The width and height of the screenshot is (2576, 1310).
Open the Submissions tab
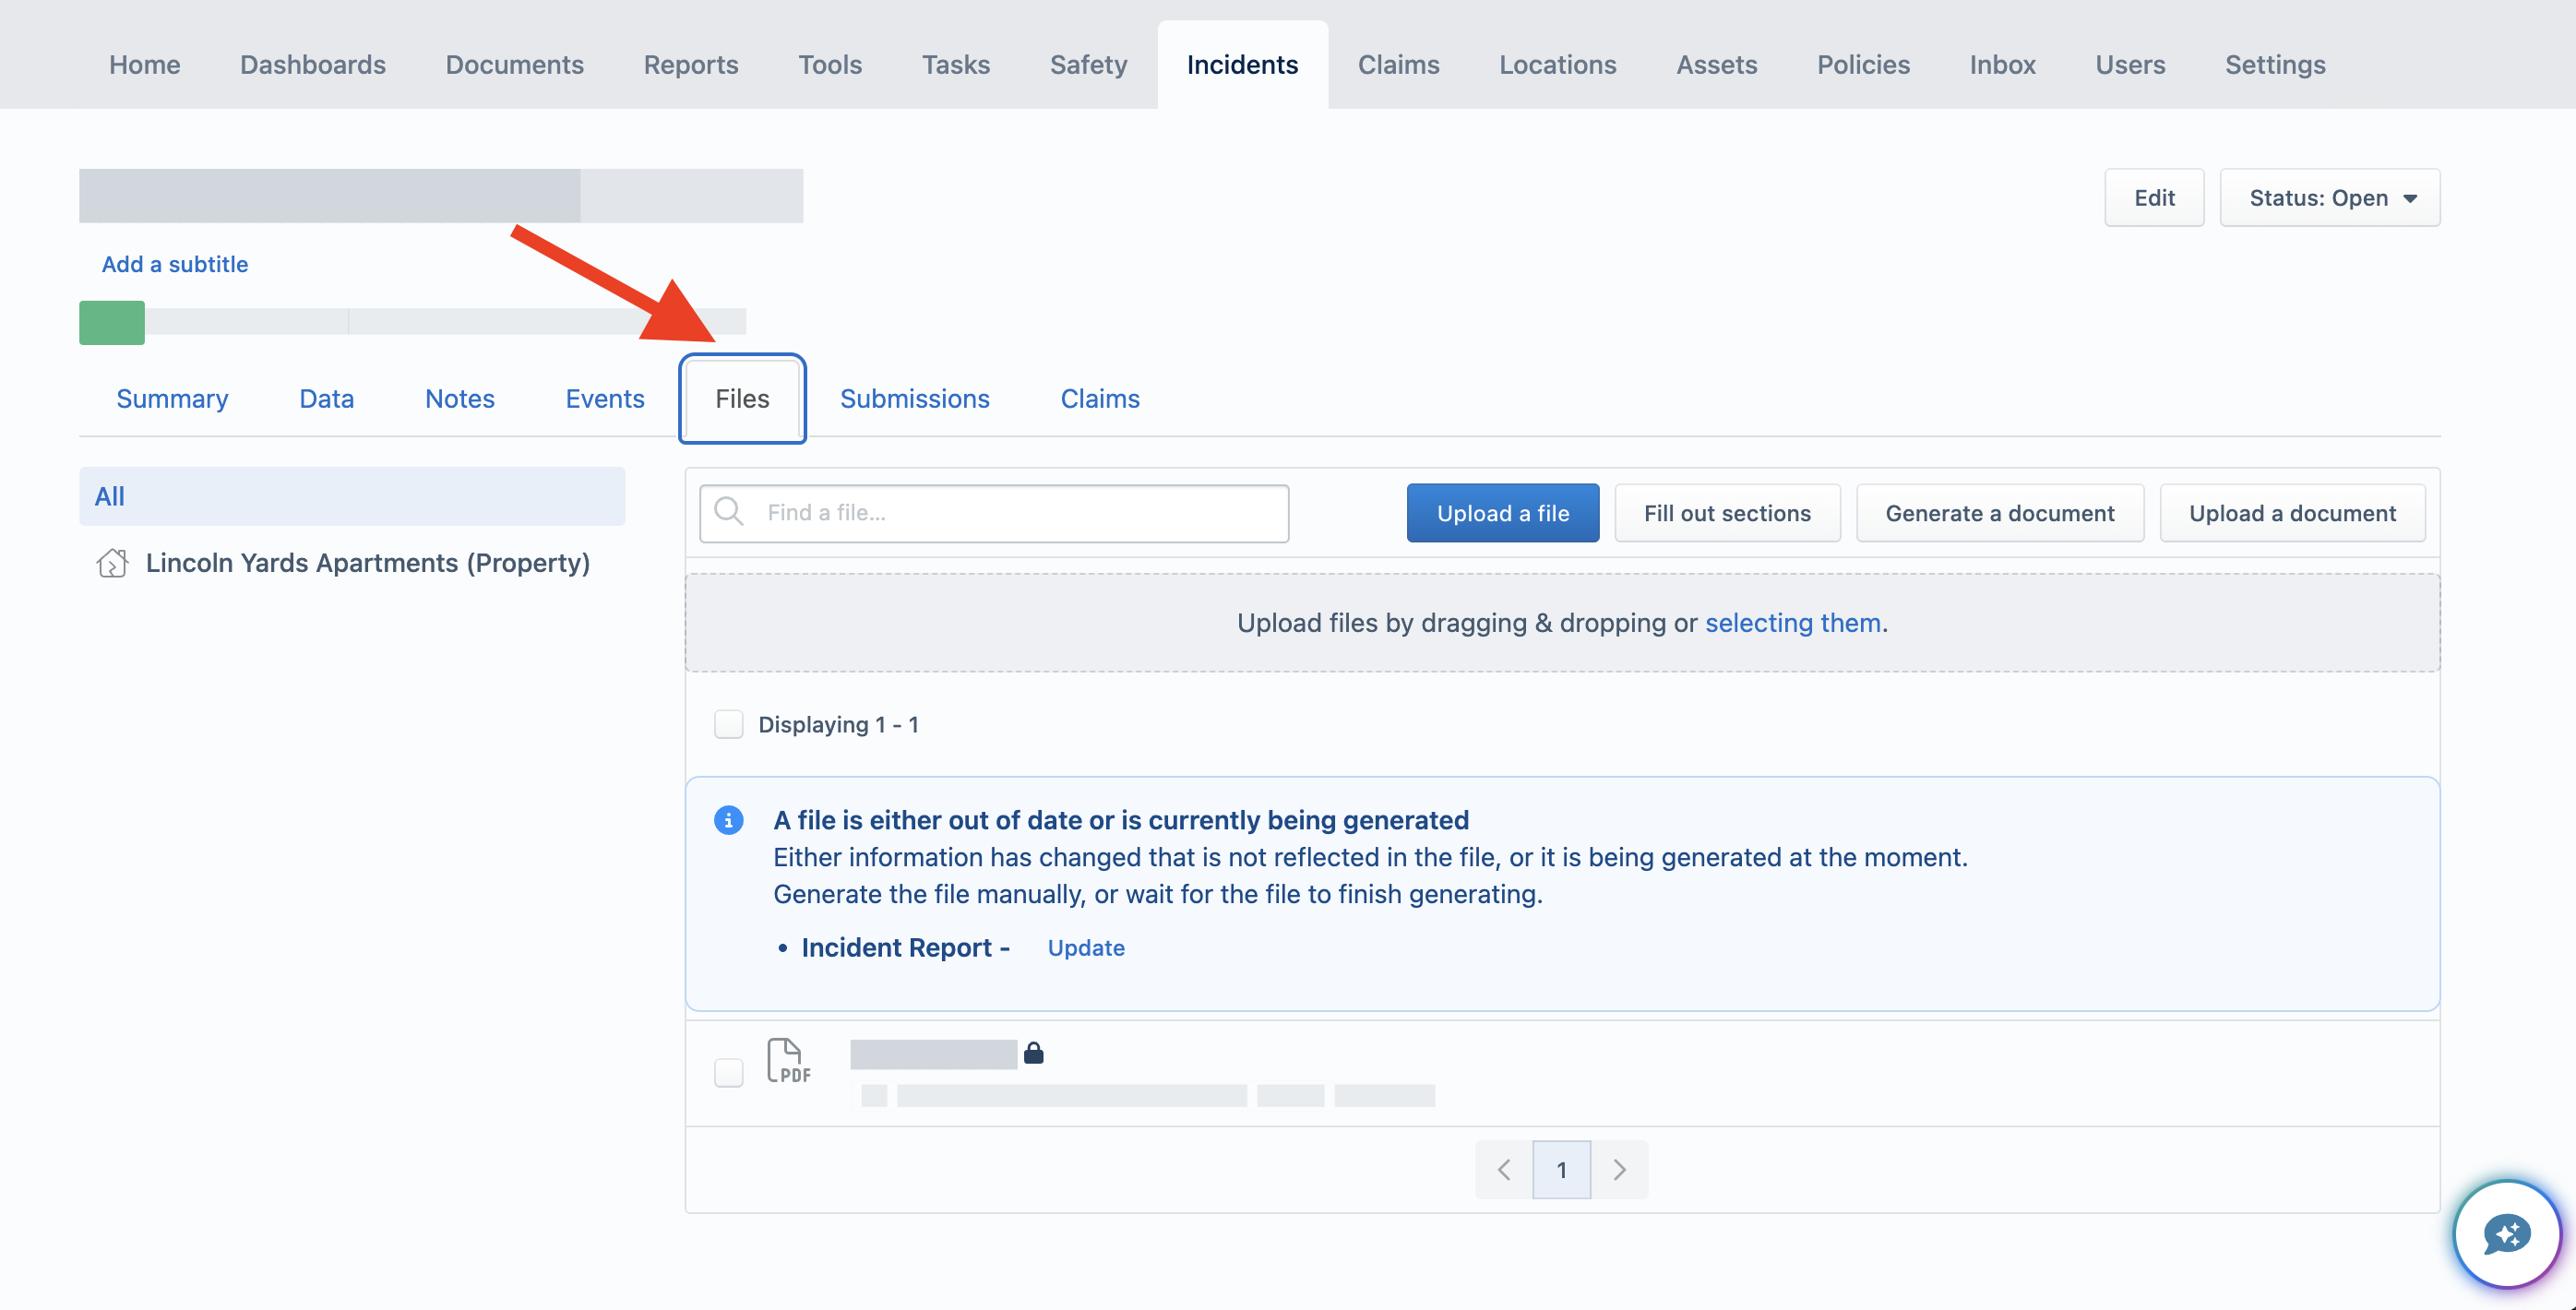click(914, 399)
